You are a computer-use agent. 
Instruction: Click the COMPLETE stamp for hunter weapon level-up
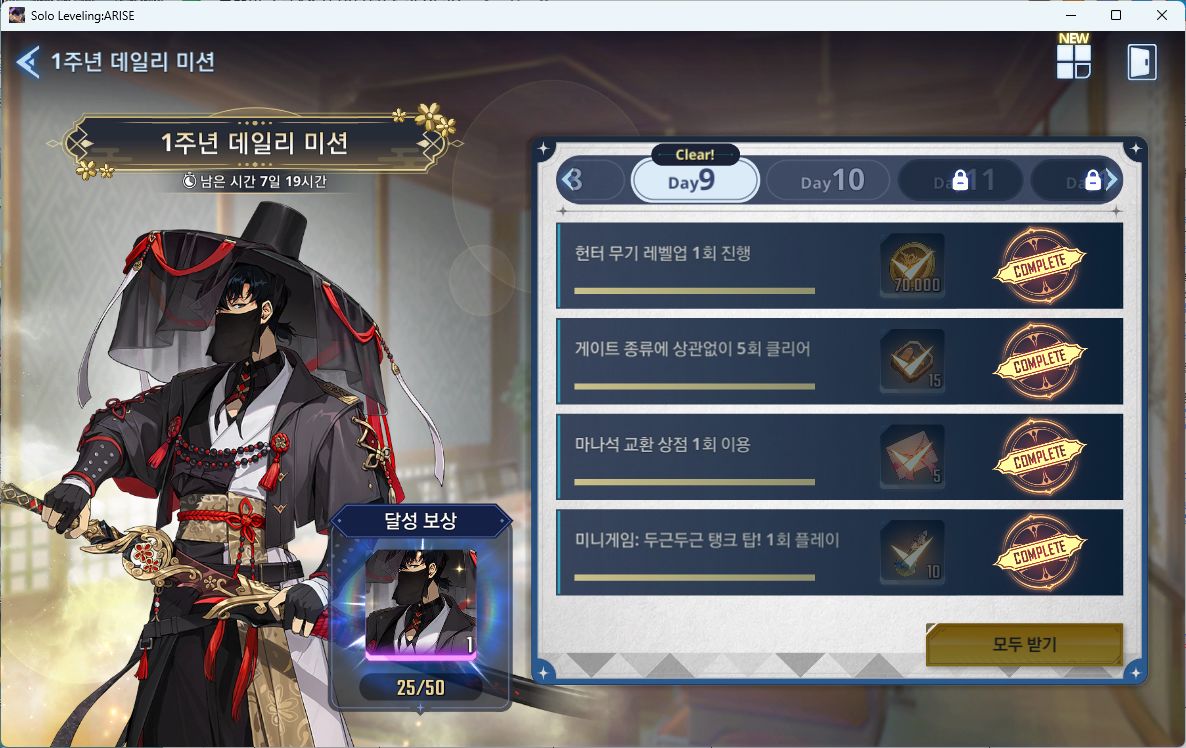pyautogui.click(x=1040, y=265)
